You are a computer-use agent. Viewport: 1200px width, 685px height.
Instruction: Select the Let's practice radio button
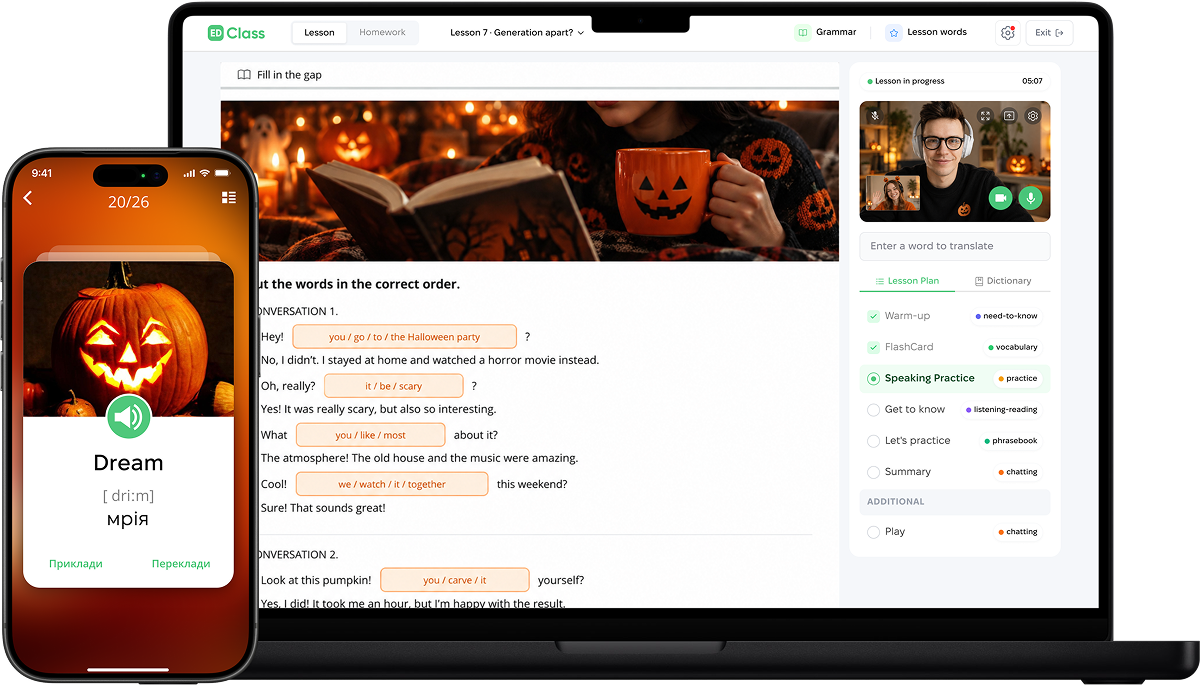coord(874,441)
